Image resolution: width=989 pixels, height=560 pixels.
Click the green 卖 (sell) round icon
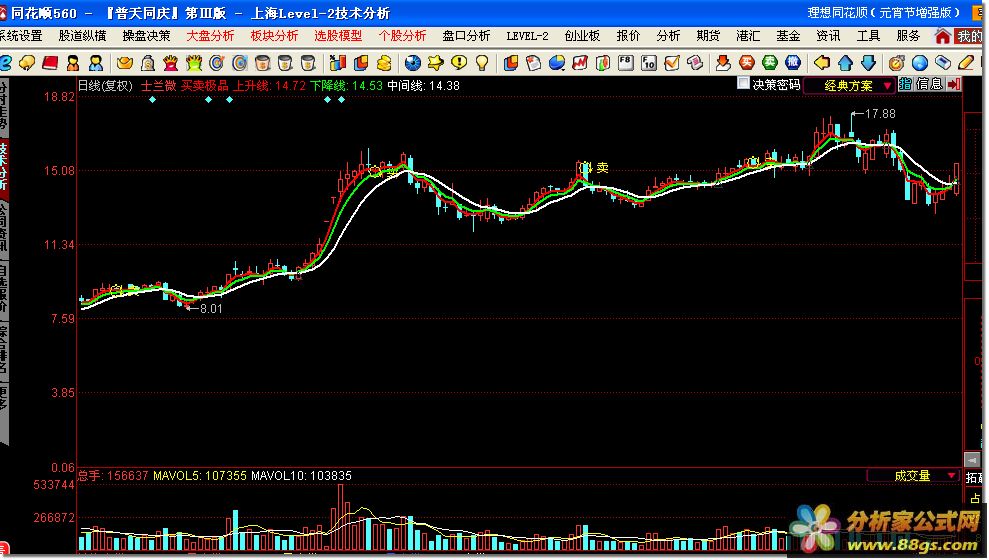(770, 62)
